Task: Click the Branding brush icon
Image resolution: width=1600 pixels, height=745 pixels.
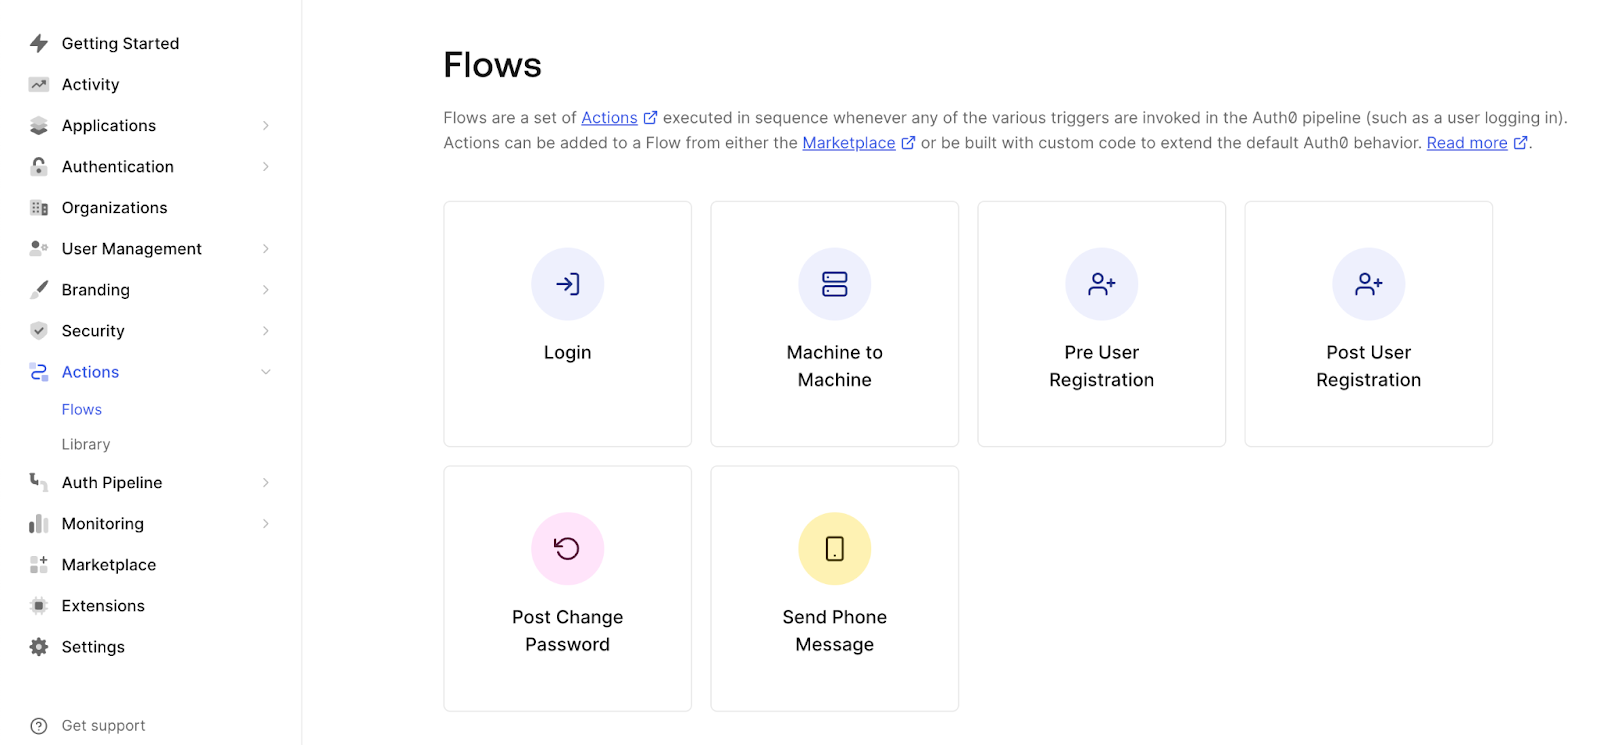Action: click(x=39, y=289)
